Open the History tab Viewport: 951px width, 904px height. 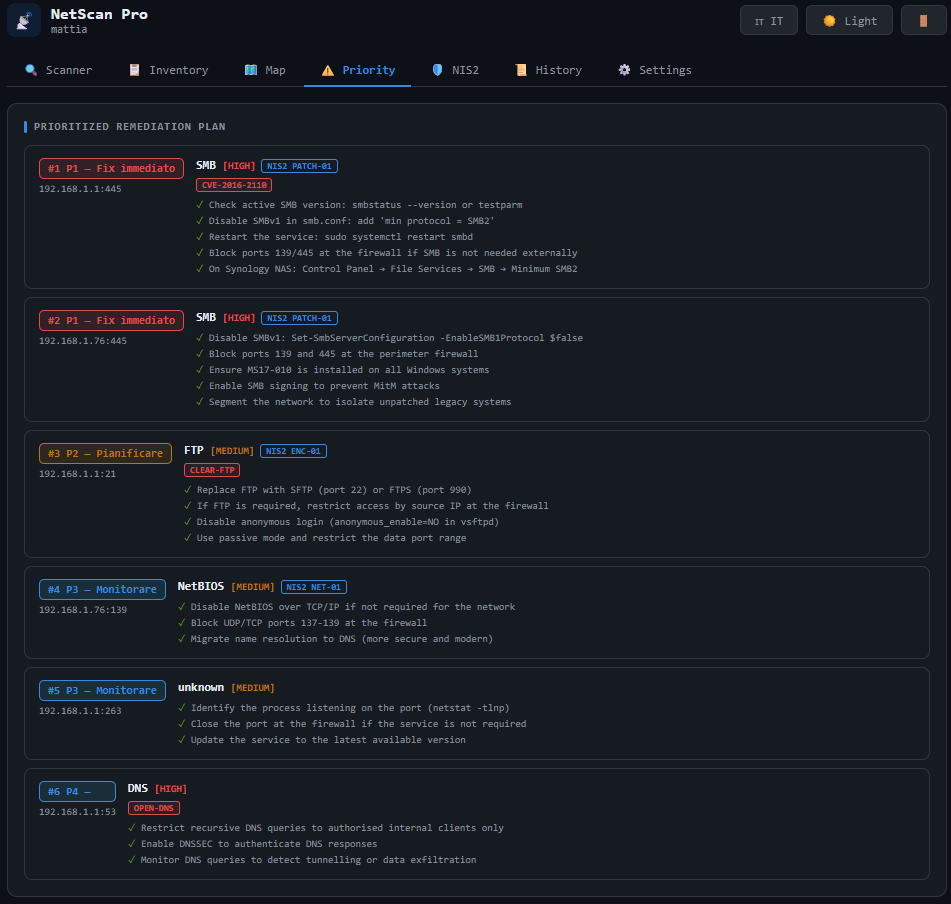[x=548, y=70]
